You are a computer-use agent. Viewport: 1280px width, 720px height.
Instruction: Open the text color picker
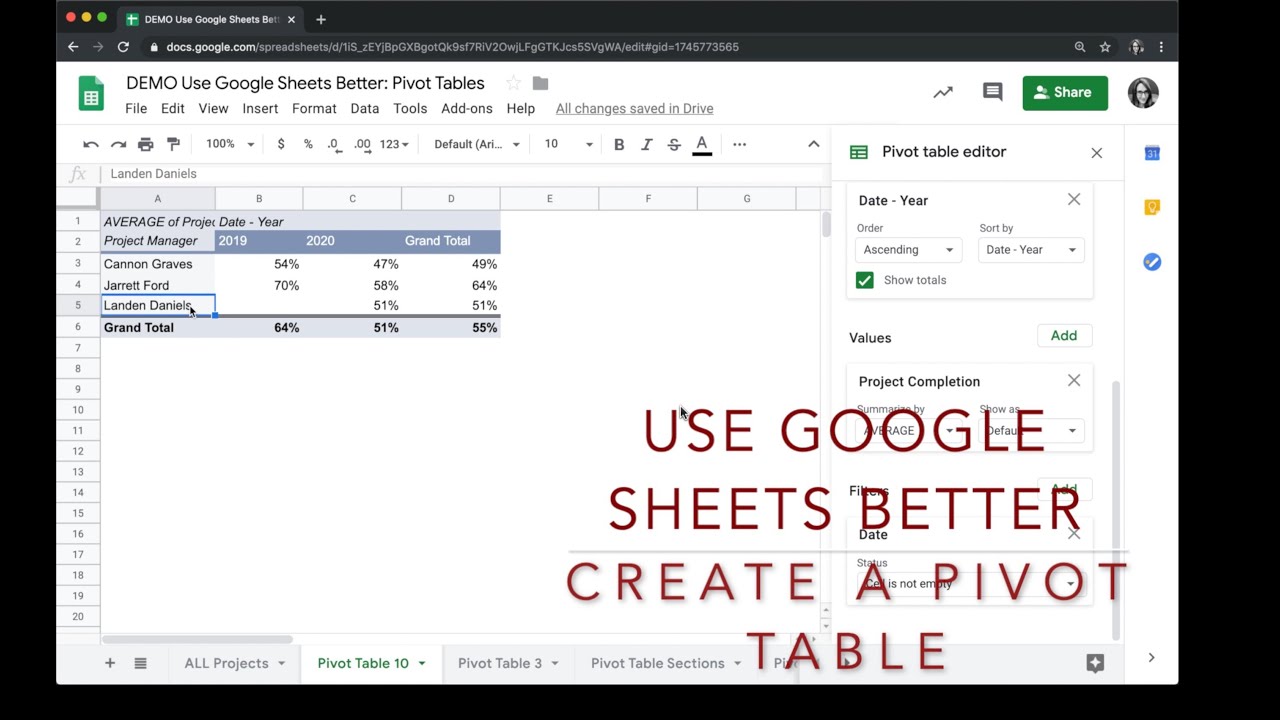point(702,145)
